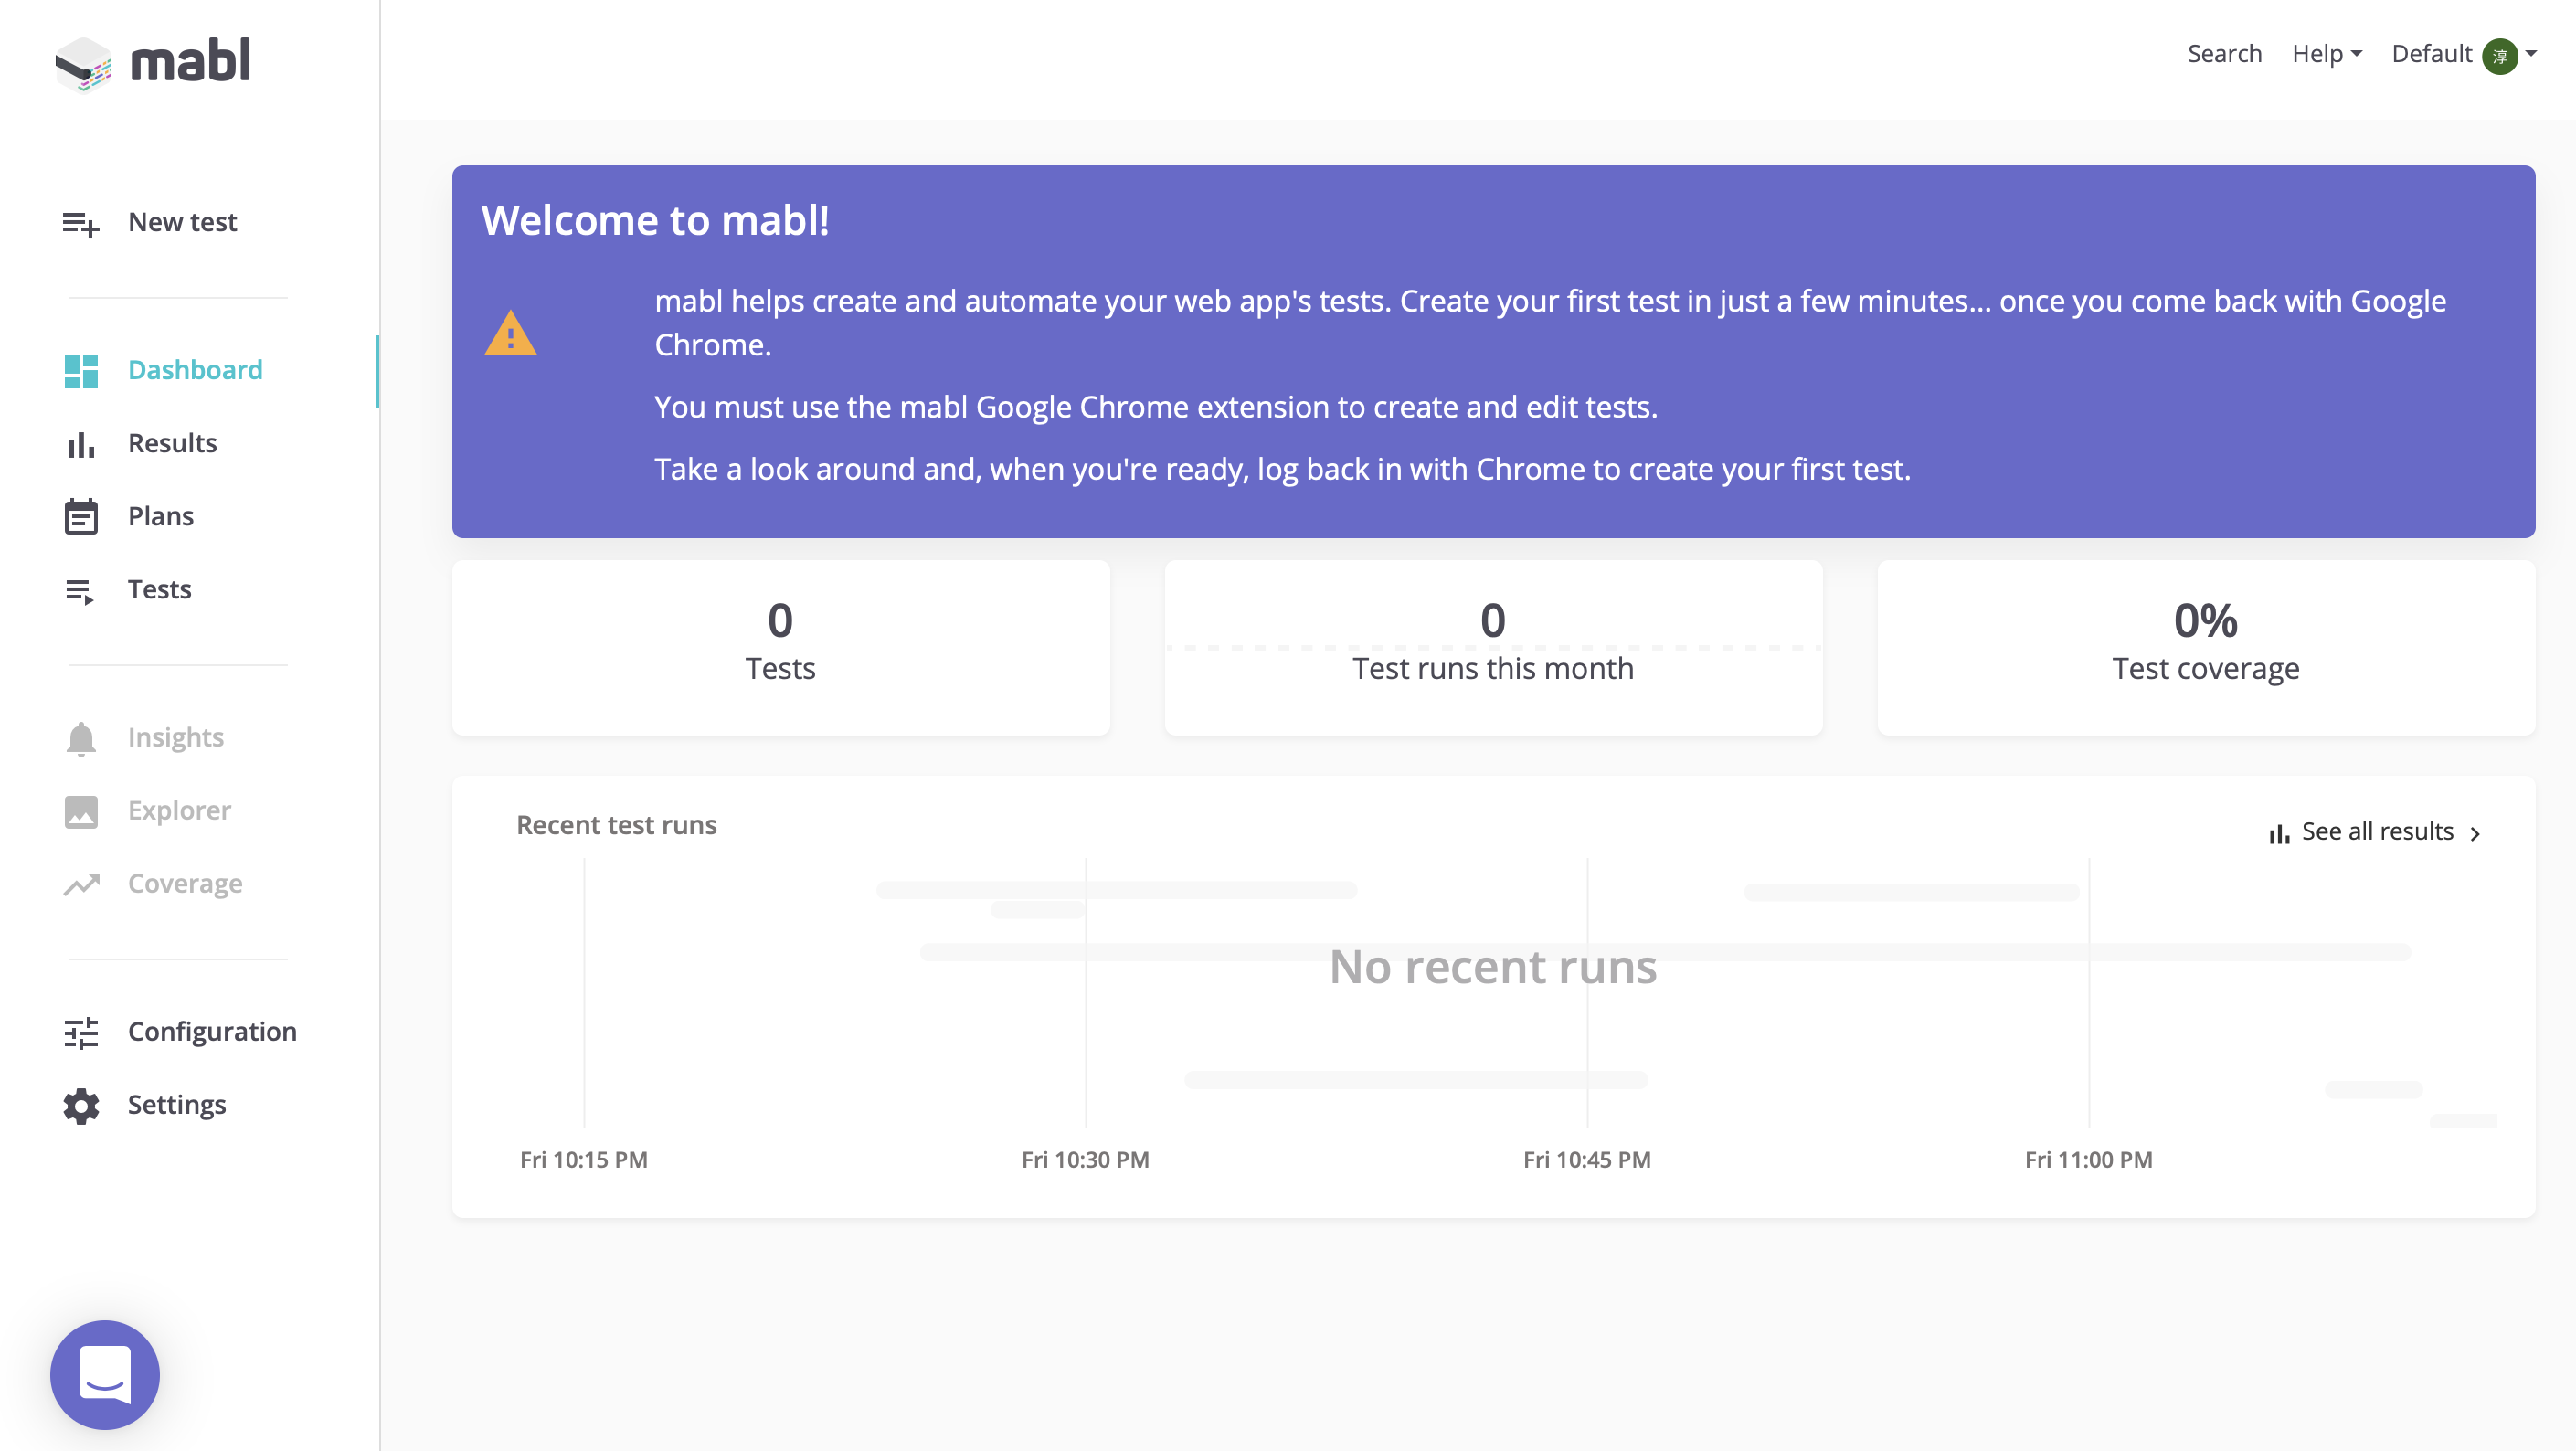The height and width of the screenshot is (1451, 2576).
Task: Click Search in the top bar
Action: coord(2224,54)
